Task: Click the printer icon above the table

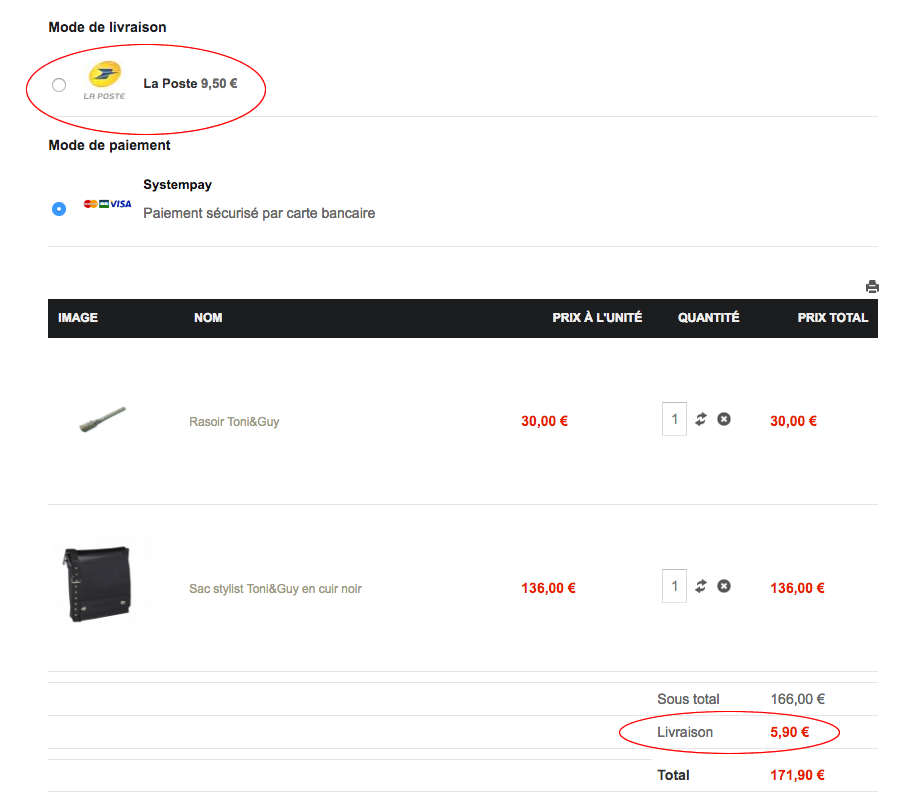Action: 872,287
